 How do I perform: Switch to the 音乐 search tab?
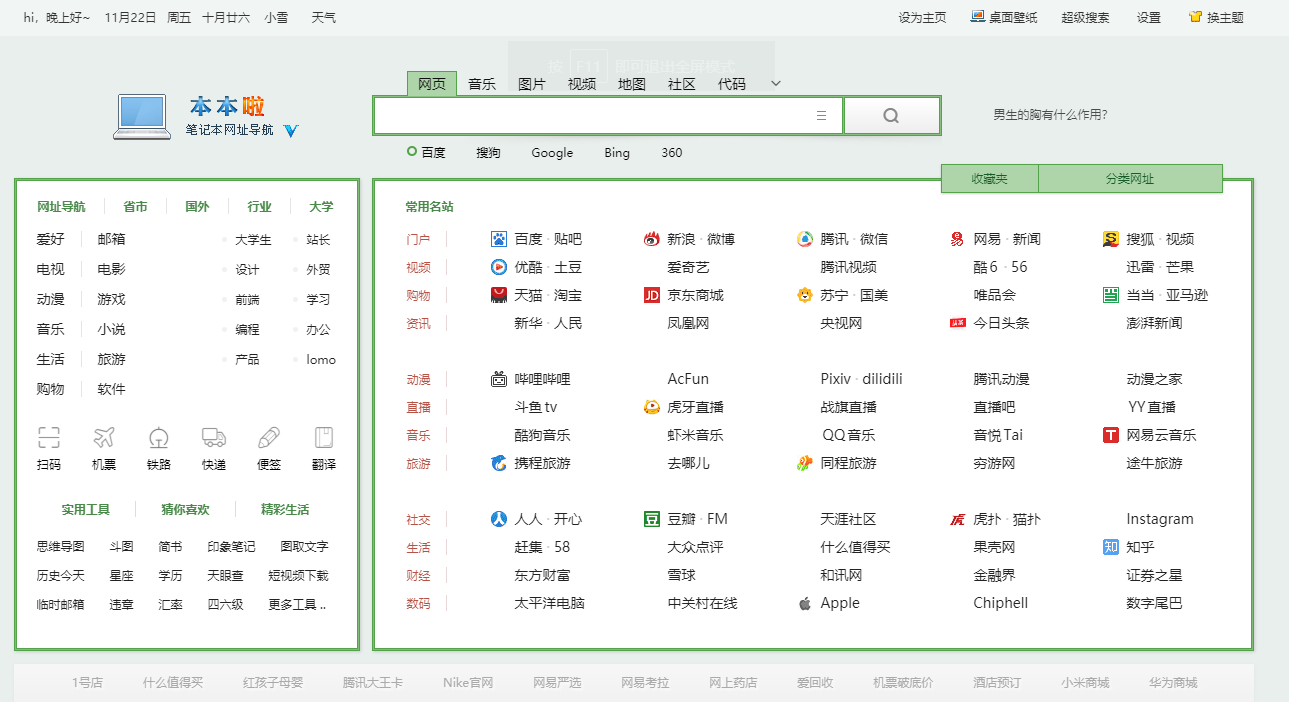pyautogui.click(x=482, y=84)
